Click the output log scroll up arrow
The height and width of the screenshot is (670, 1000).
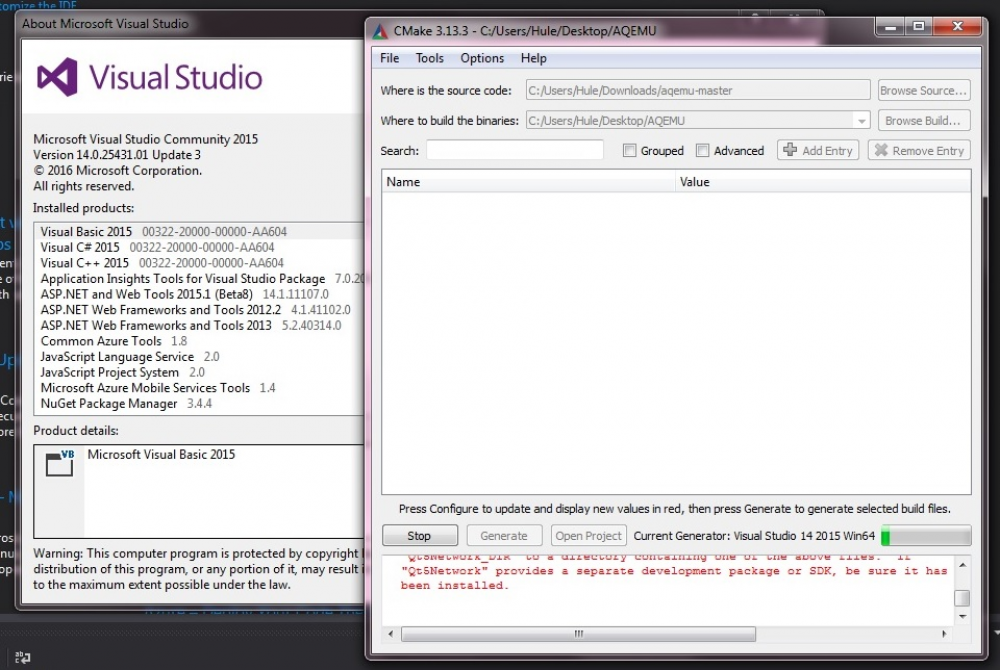962,565
